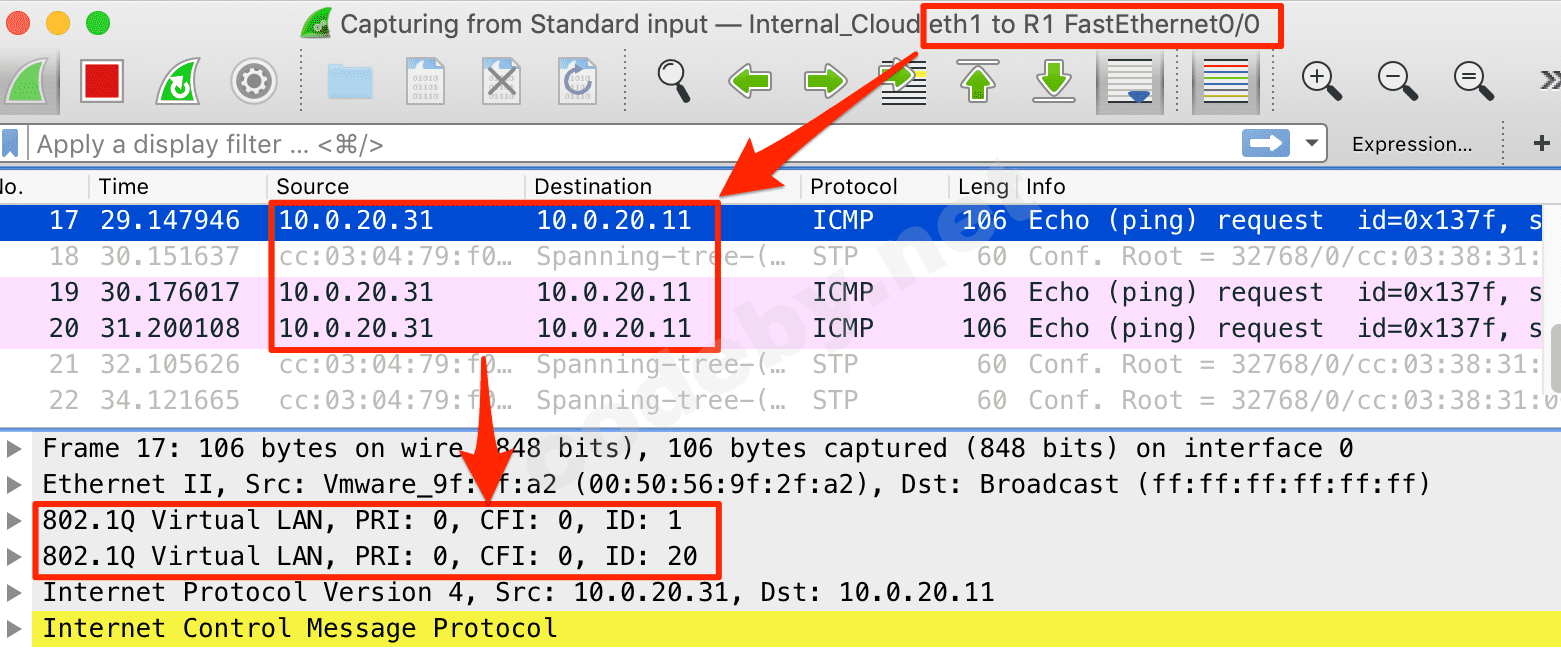Restart the current capture
Image resolution: width=1561 pixels, height=666 pixels.
[178, 82]
